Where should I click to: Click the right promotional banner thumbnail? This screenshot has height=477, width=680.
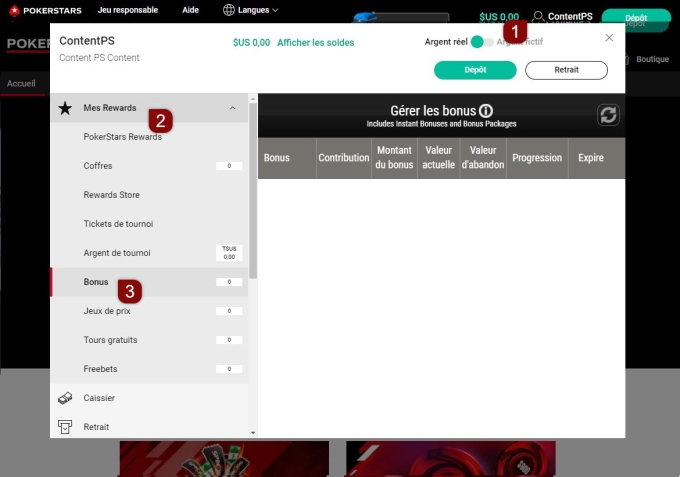point(451,459)
